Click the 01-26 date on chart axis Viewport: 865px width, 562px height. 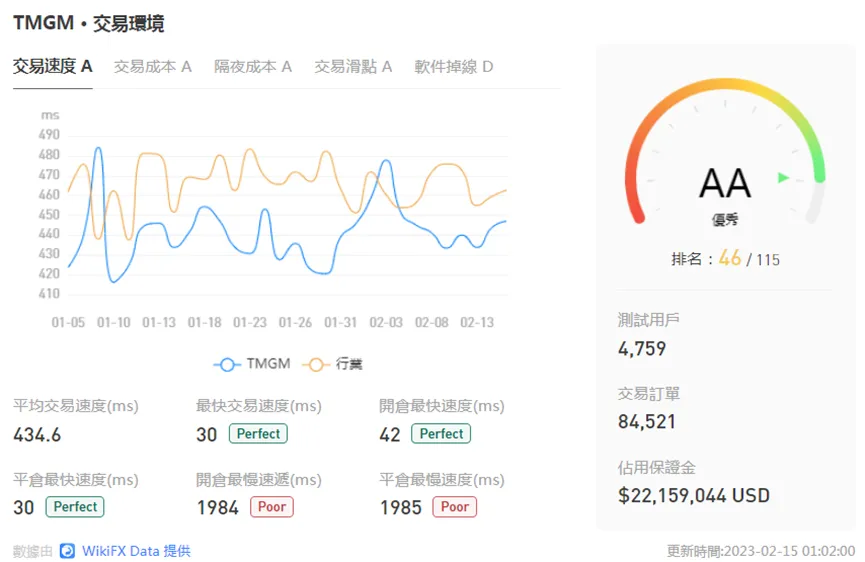(295, 322)
